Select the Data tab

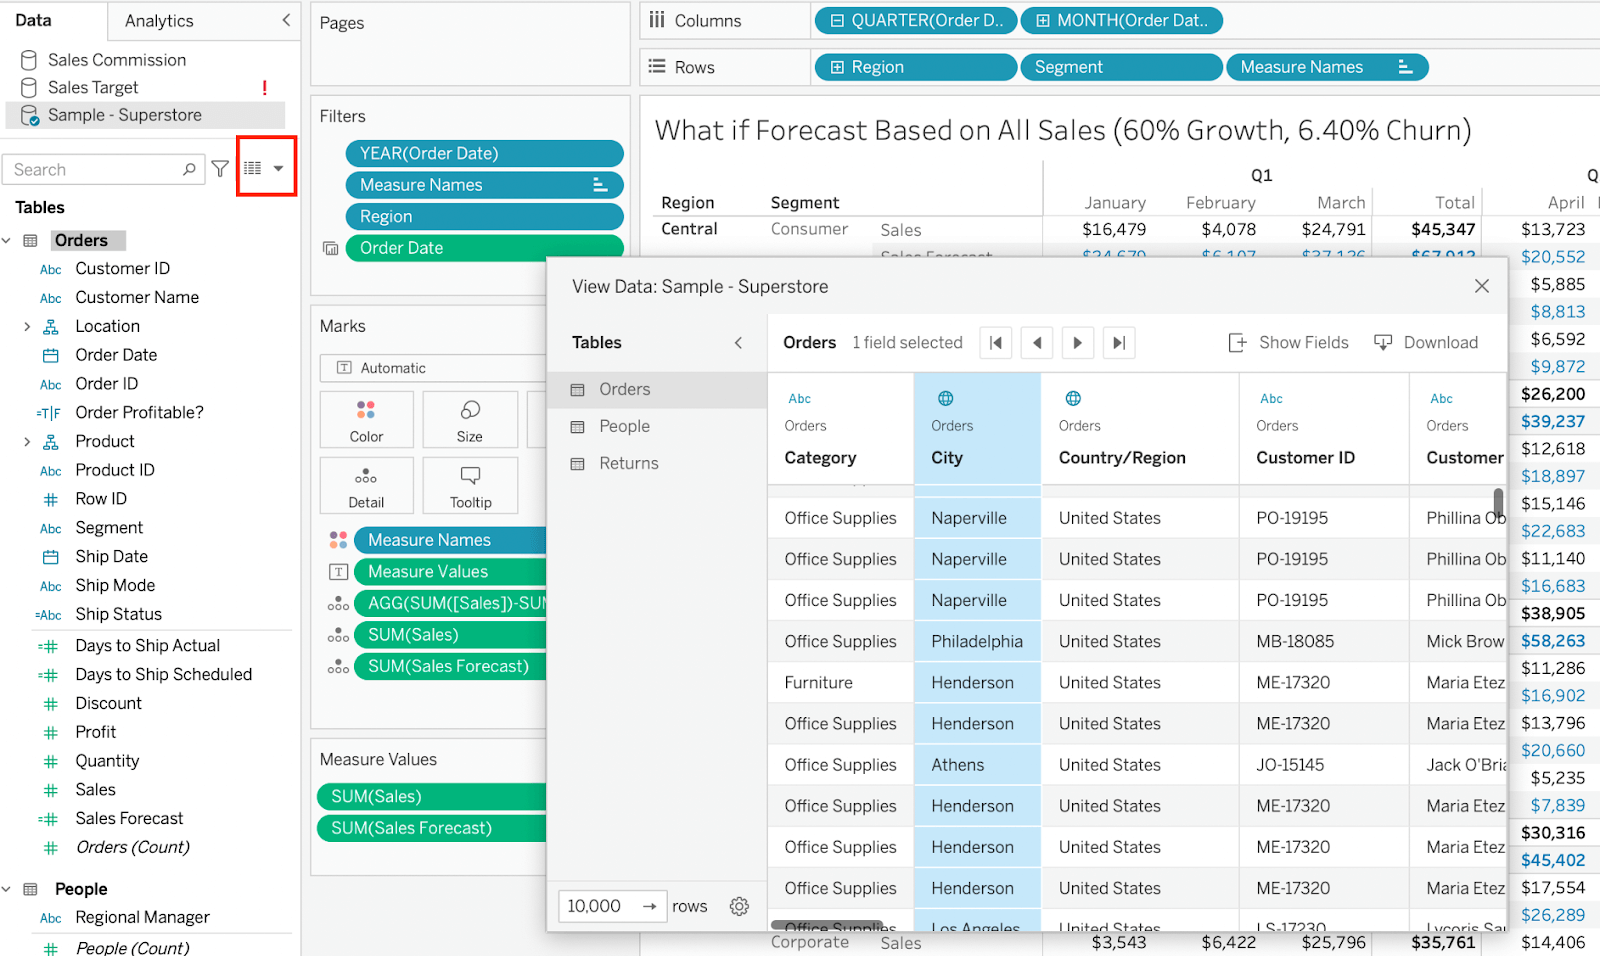click(x=34, y=20)
